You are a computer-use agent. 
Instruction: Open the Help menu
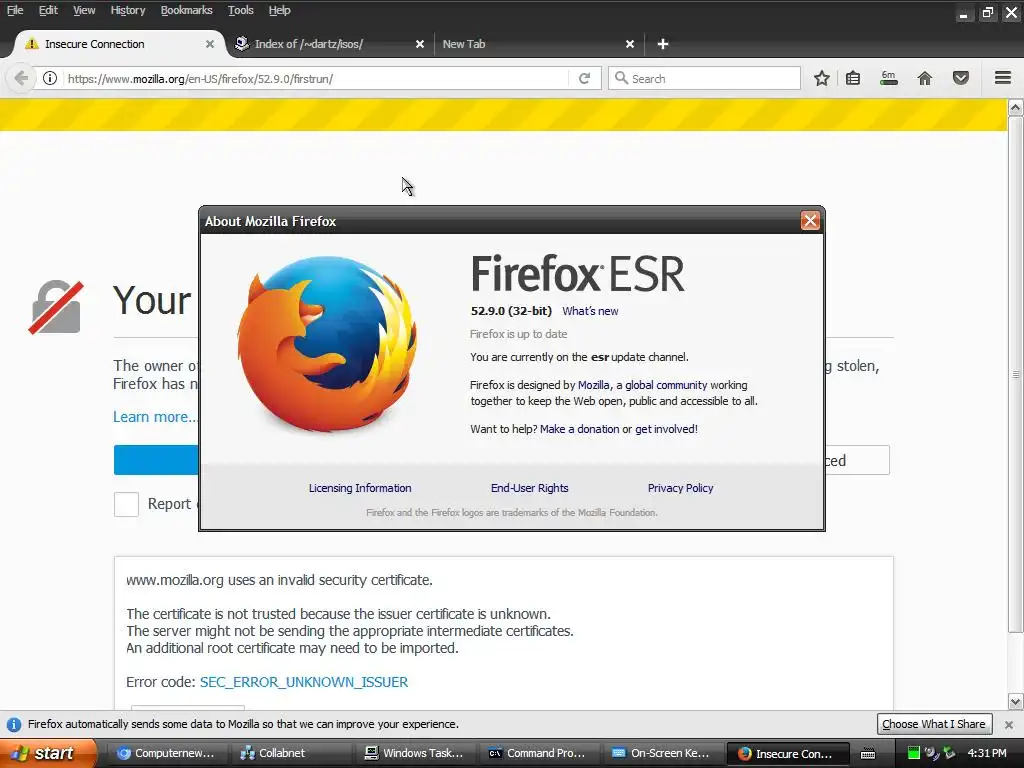pyautogui.click(x=280, y=10)
